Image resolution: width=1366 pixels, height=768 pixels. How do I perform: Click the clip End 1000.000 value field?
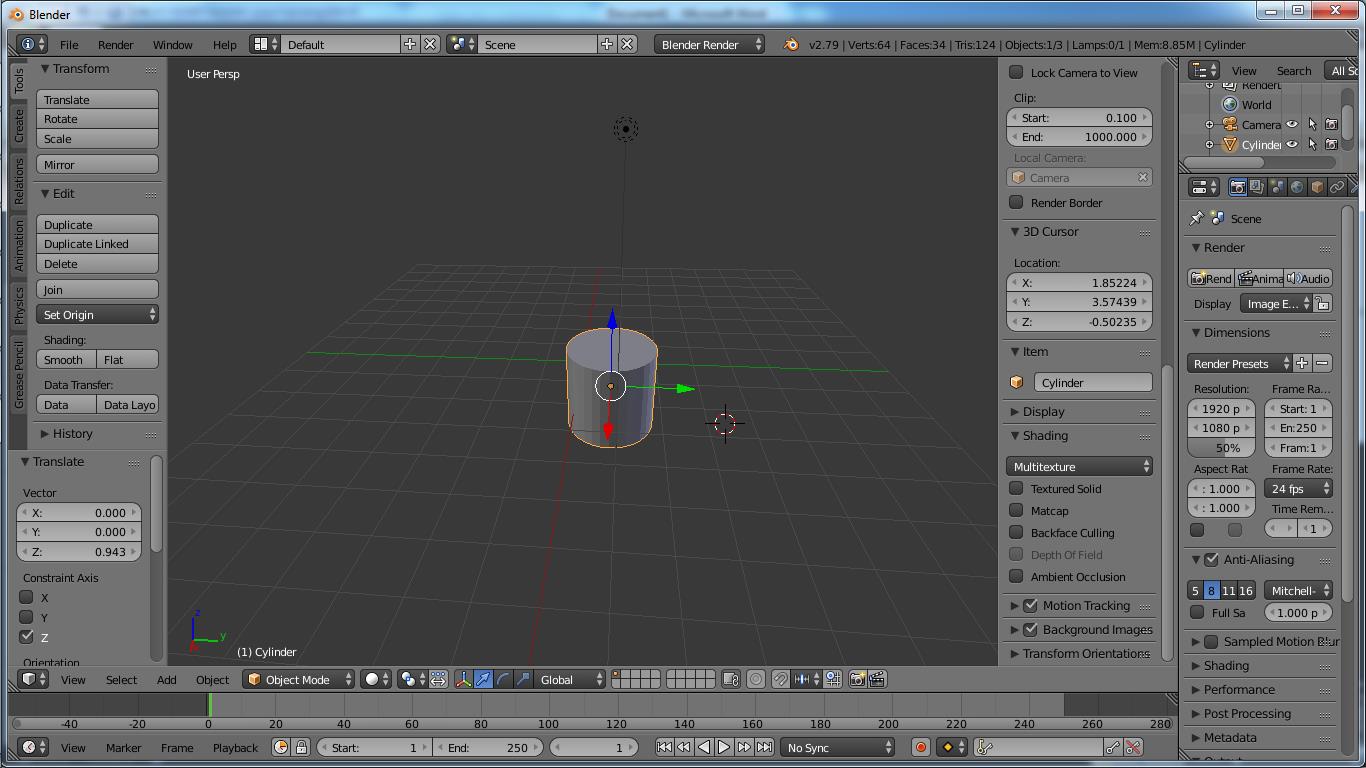1079,137
